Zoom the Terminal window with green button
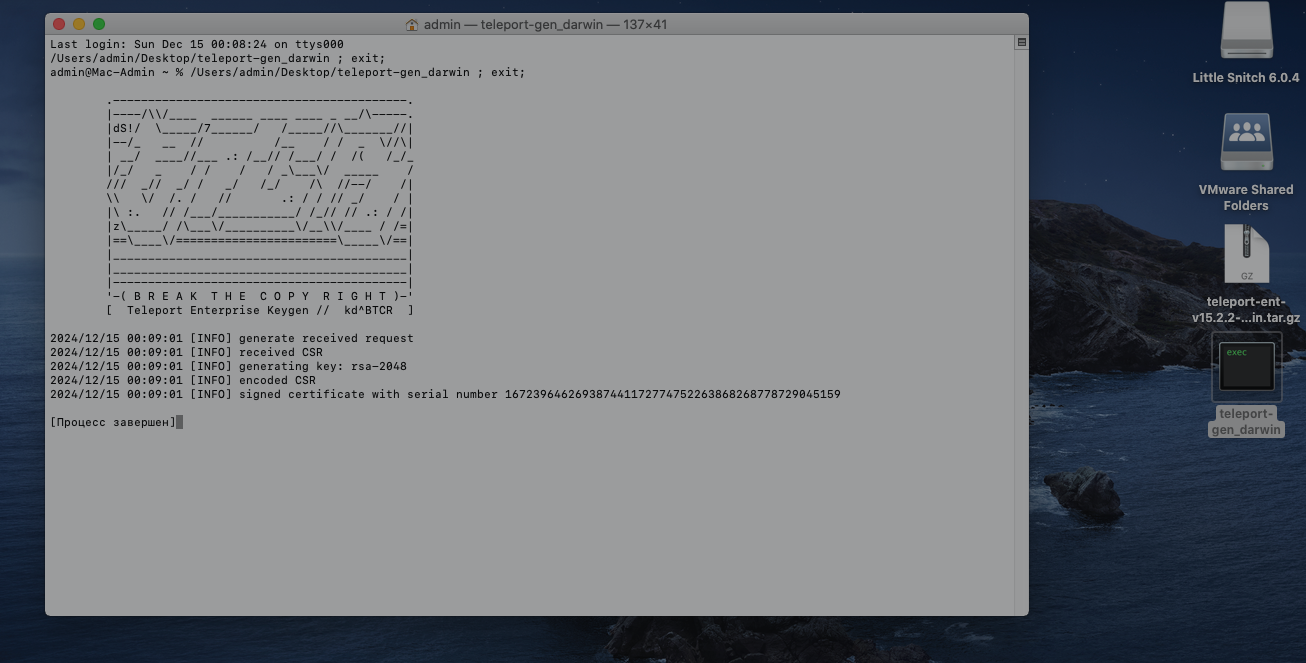 (x=99, y=24)
